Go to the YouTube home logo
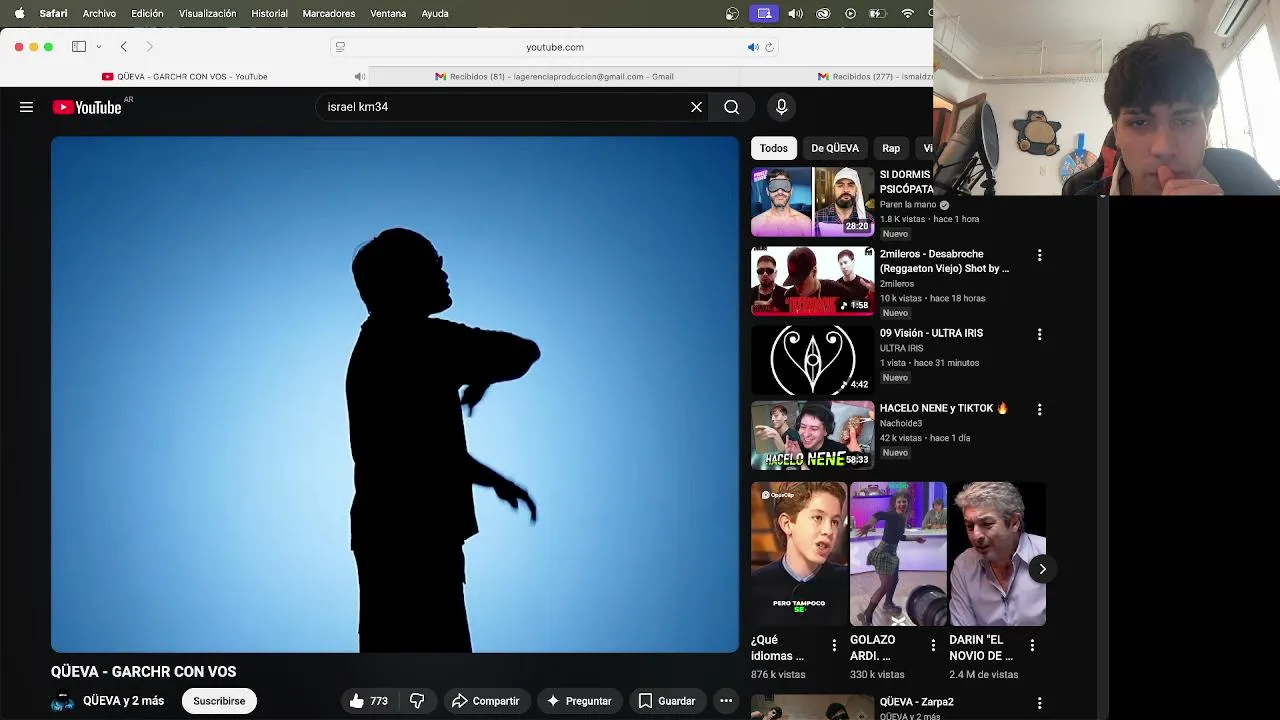The image size is (1280, 720). [x=87, y=107]
